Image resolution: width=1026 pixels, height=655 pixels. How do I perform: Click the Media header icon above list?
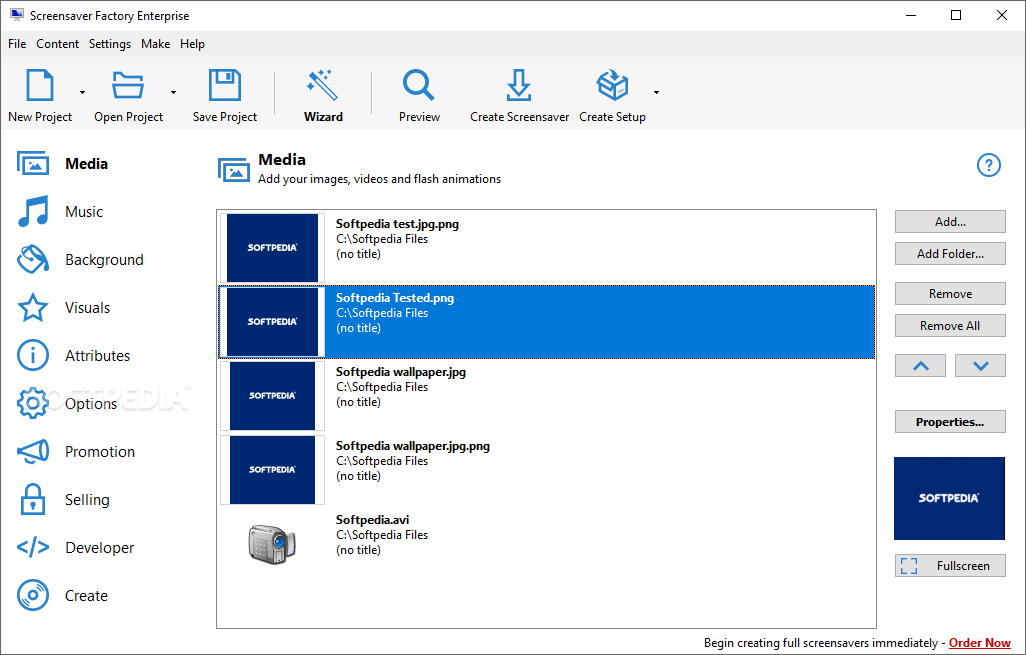[234, 170]
